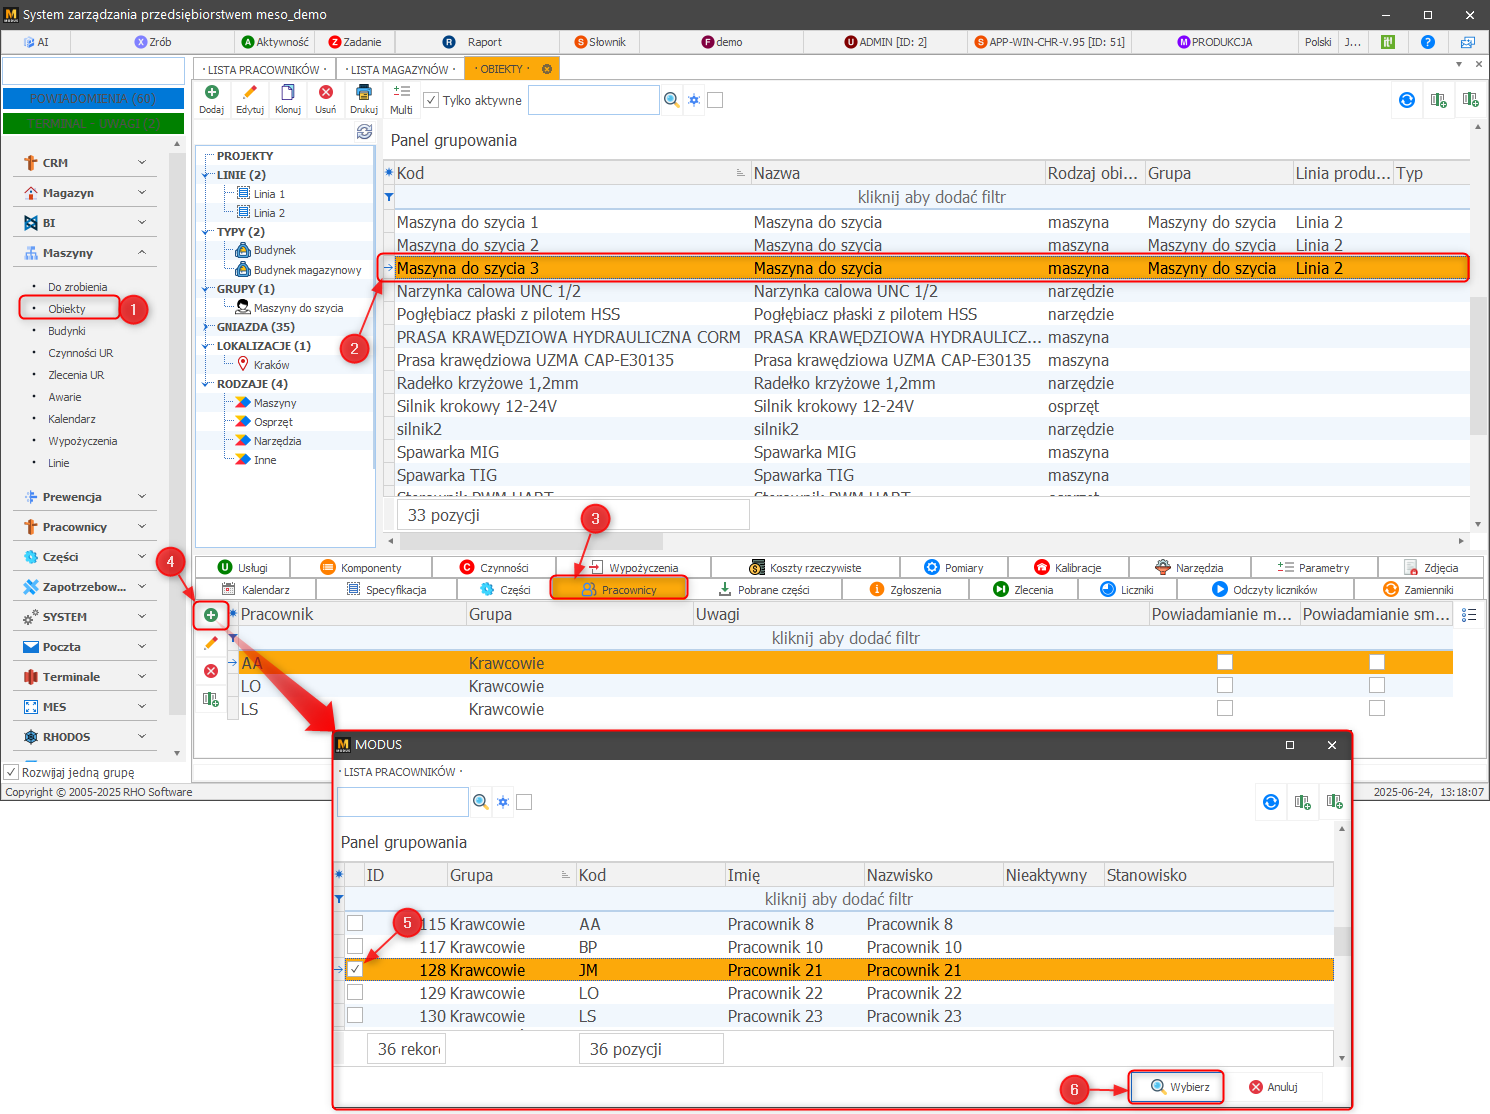Click the blue refresh icon in MODUS window
The height and width of the screenshot is (1114, 1490).
coord(1271,802)
